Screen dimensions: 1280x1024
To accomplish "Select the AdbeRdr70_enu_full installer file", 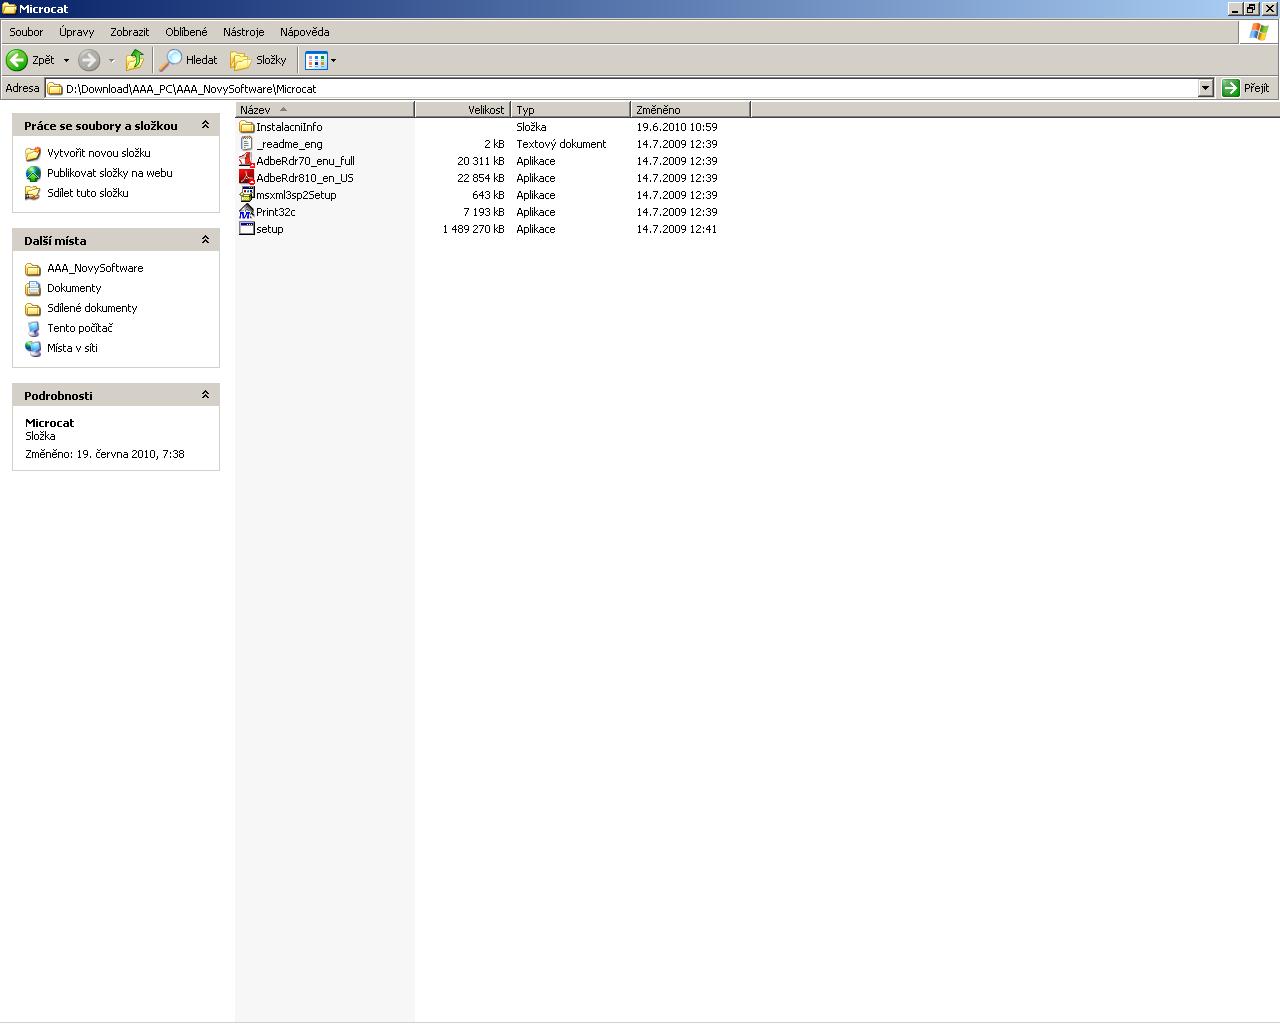I will tap(304, 161).
